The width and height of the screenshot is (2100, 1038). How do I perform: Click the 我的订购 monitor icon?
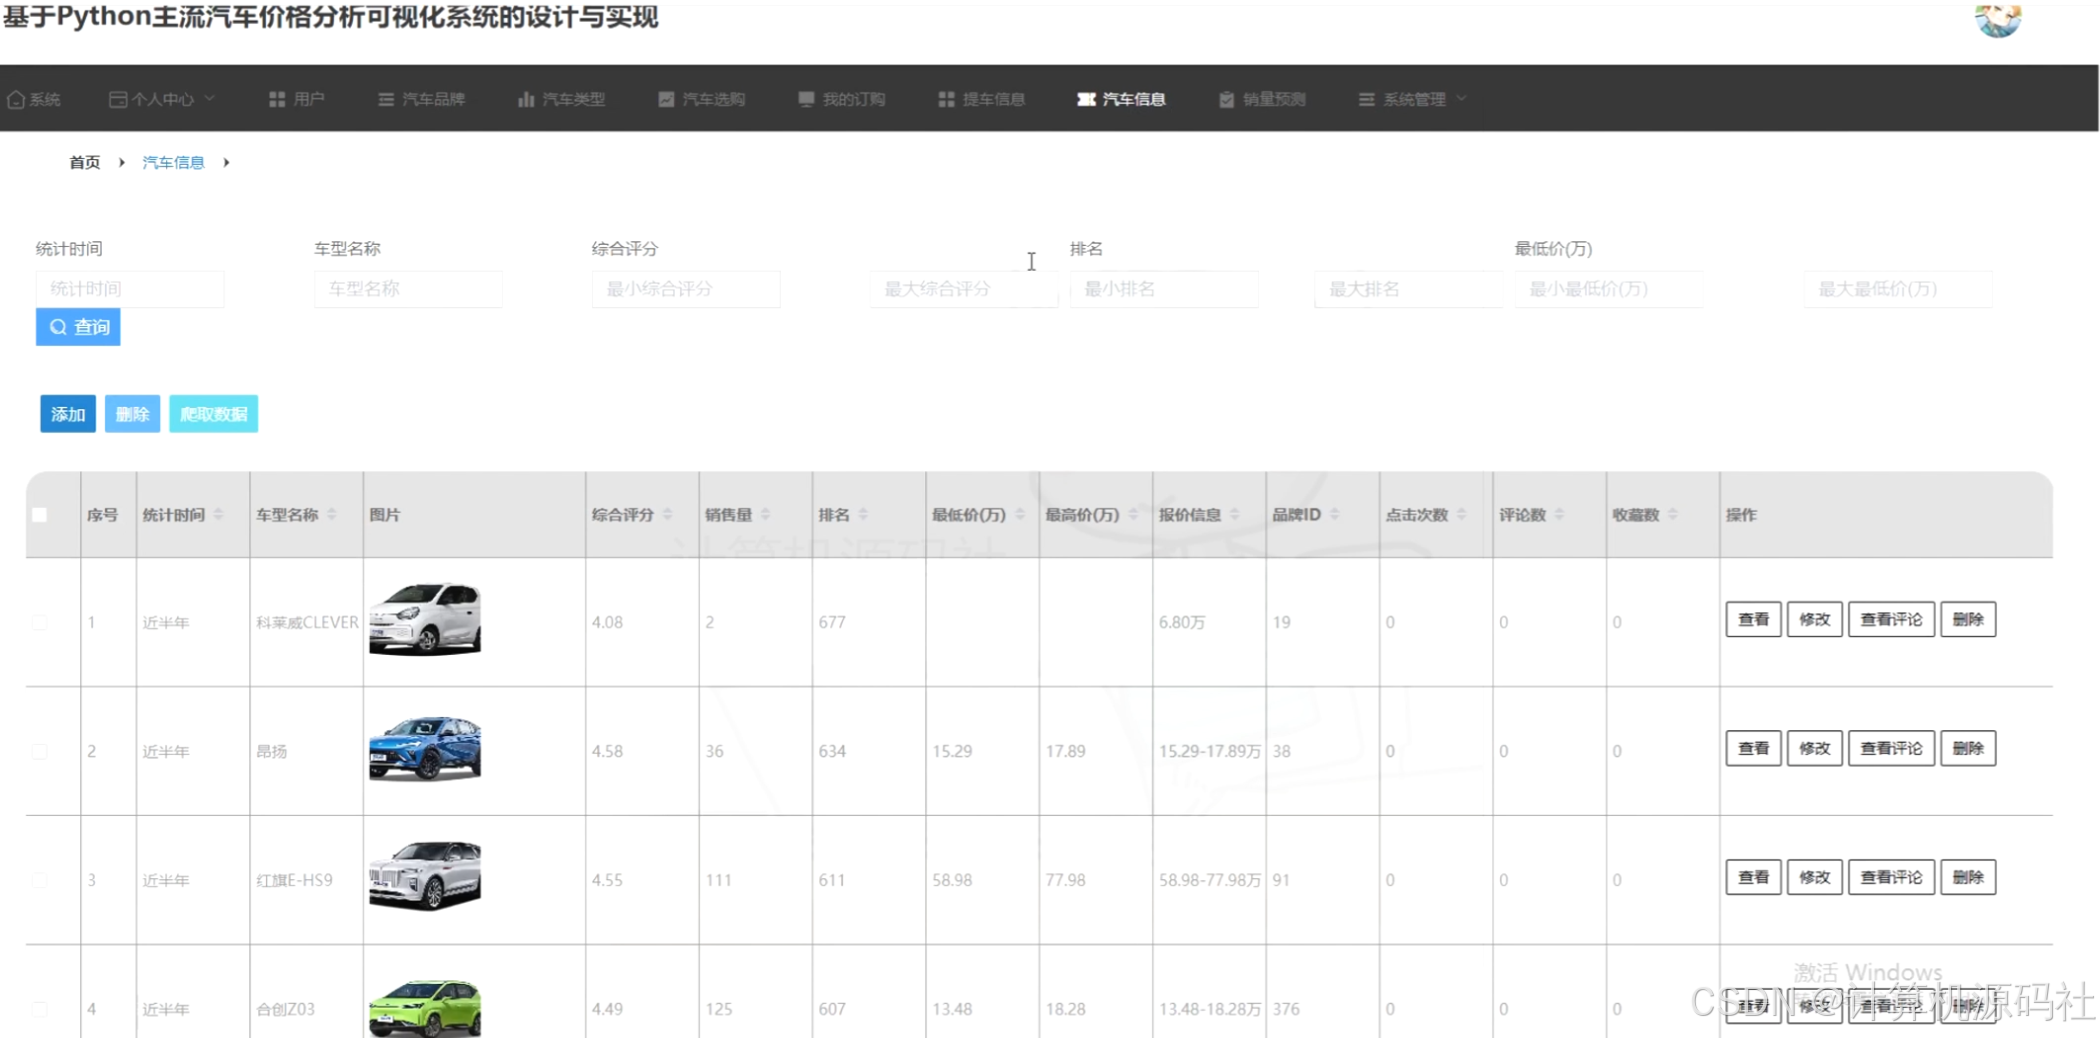click(x=806, y=99)
